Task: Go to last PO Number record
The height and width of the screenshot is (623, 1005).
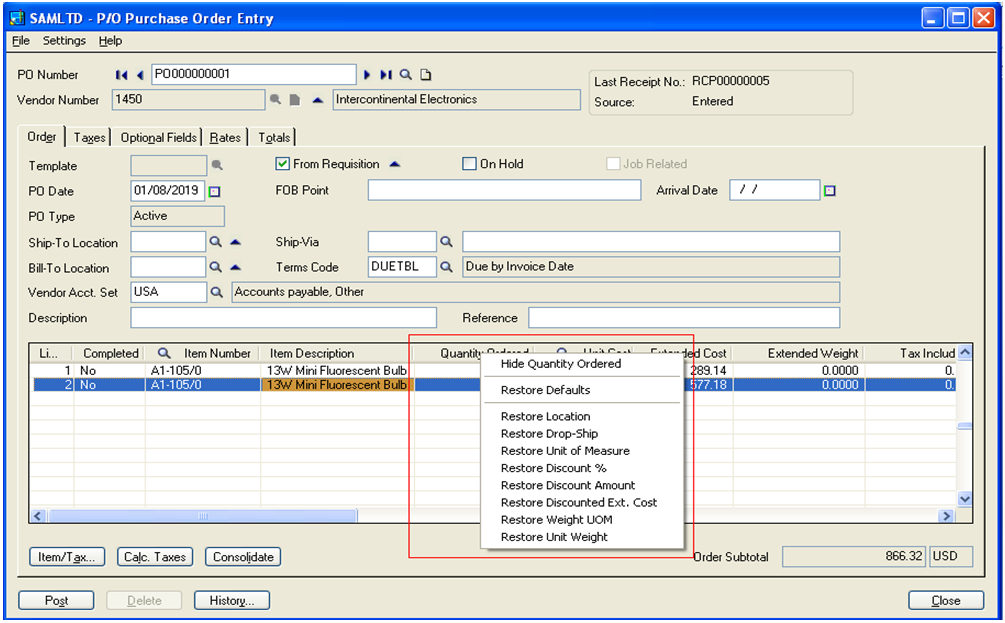Action: [x=385, y=75]
